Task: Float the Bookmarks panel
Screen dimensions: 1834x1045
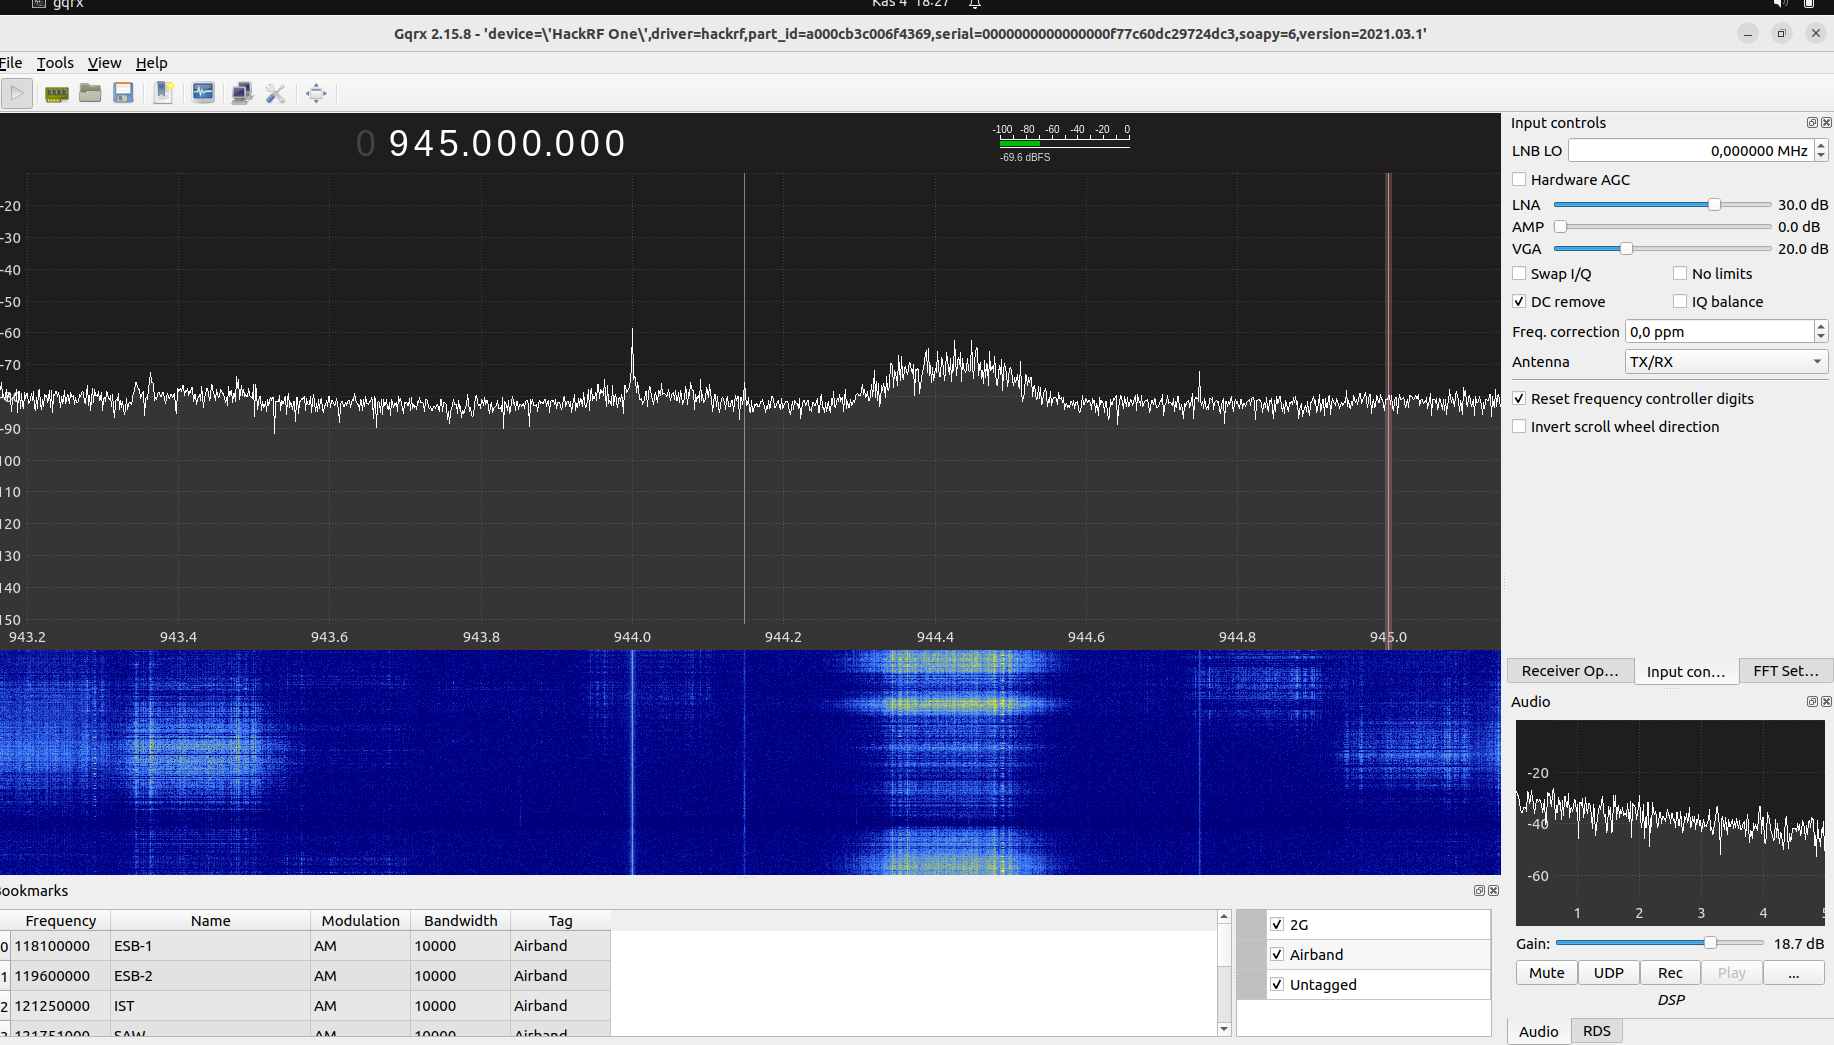Action: click(1479, 891)
